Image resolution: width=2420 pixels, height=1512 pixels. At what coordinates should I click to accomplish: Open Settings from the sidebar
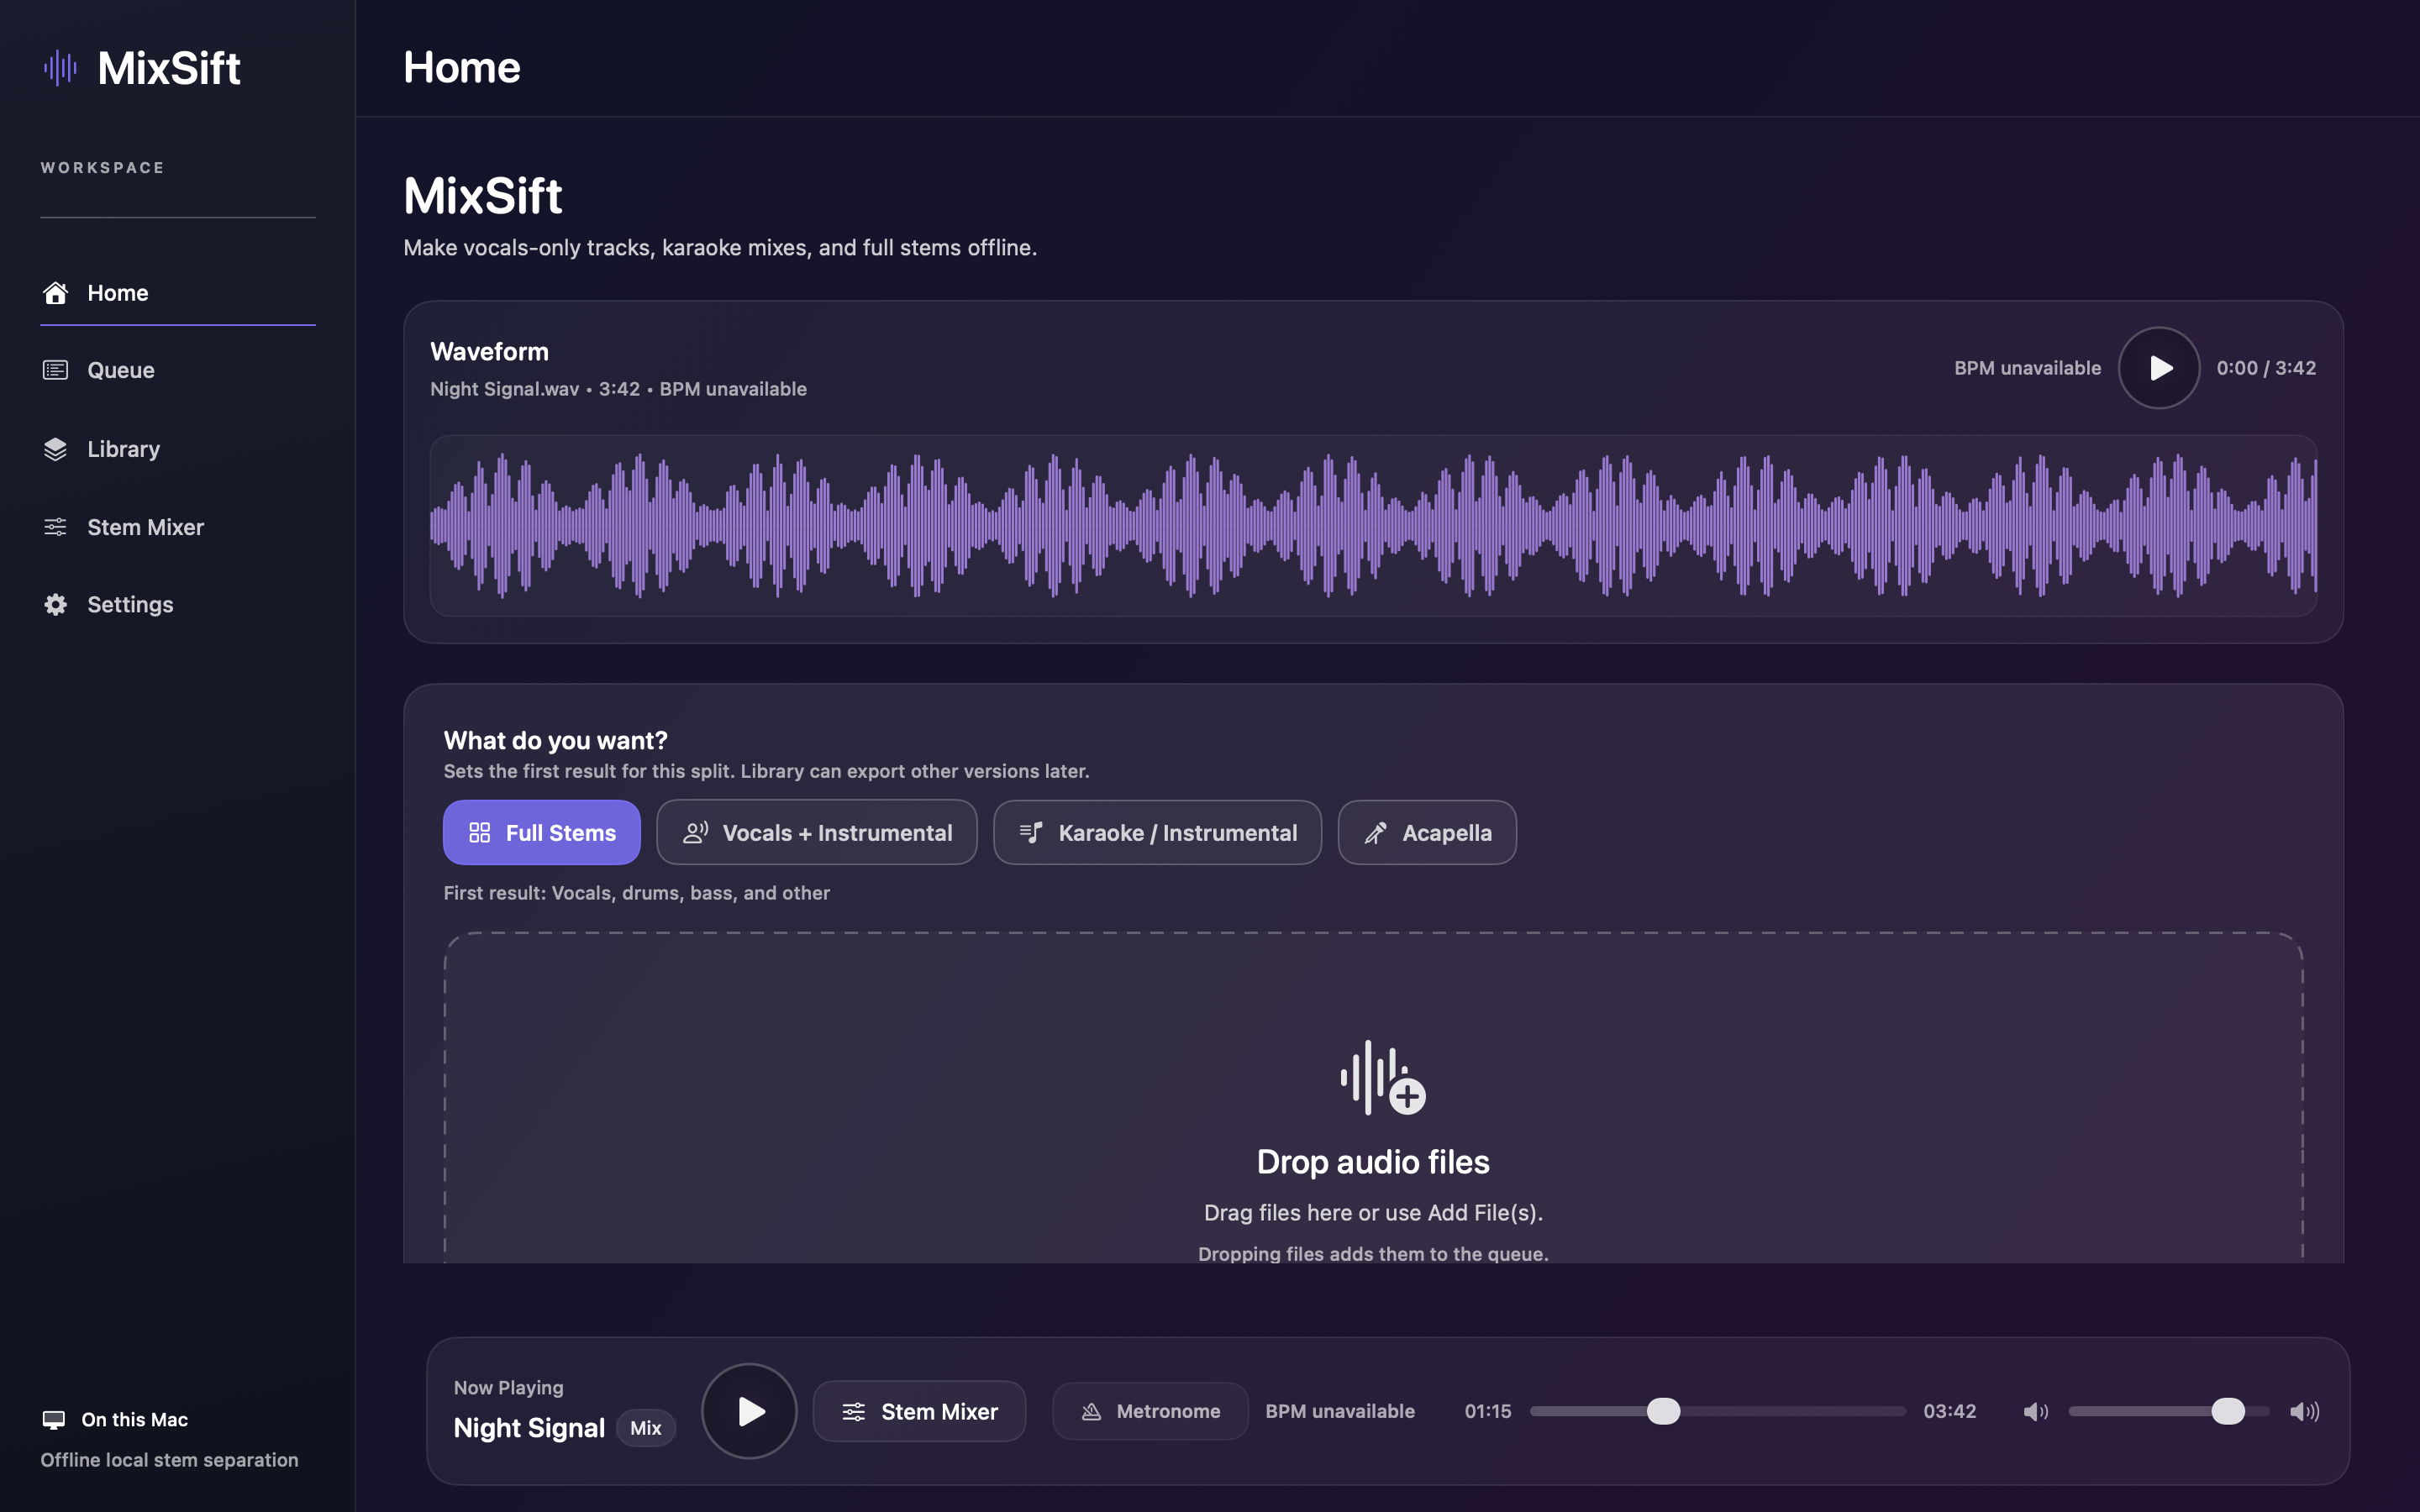click(x=178, y=604)
